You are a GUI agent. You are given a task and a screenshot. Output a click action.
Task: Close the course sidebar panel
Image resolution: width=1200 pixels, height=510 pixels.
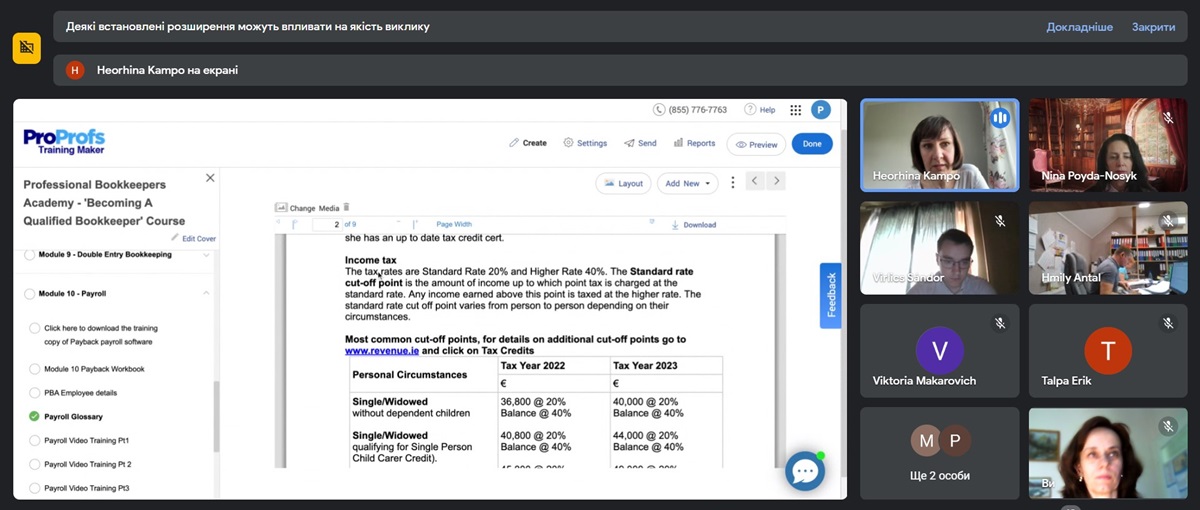point(210,178)
